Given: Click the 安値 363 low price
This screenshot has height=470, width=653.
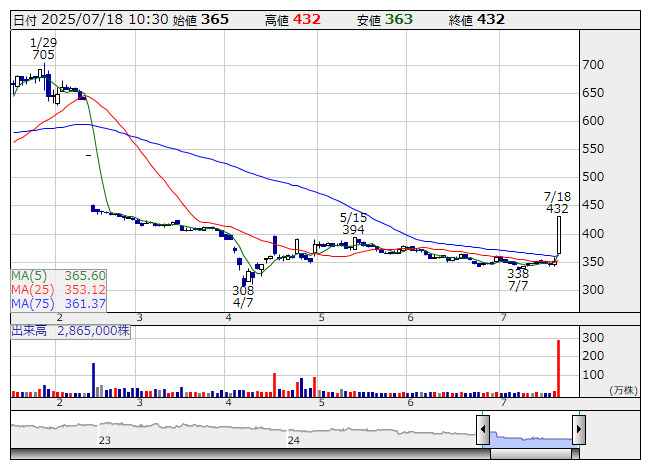Looking at the screenshot, I should coord(385,20).
